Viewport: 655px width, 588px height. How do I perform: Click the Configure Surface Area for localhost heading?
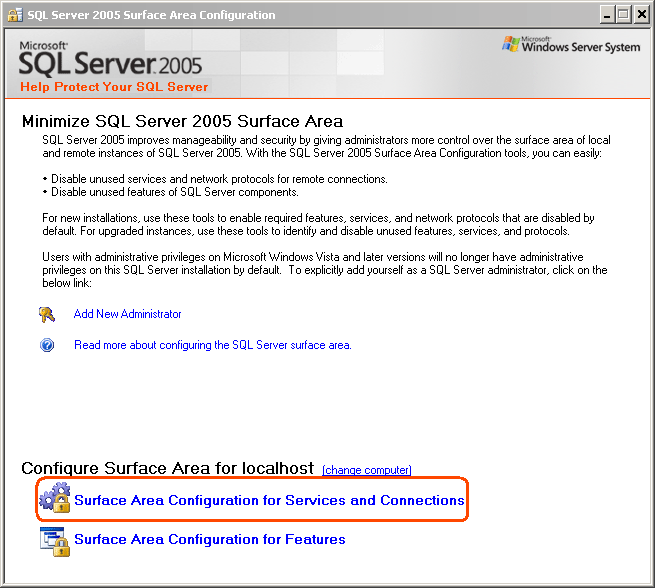click(x=168, y=468)
